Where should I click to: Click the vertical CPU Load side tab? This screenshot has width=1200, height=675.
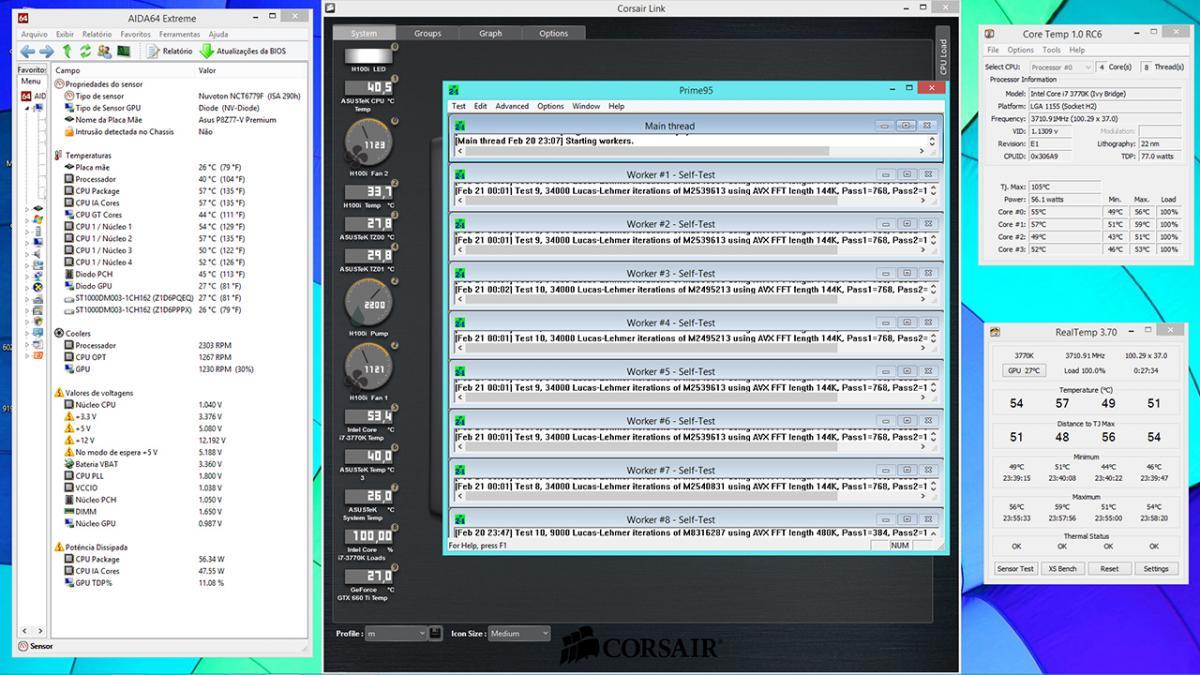[x=942, y=57]
